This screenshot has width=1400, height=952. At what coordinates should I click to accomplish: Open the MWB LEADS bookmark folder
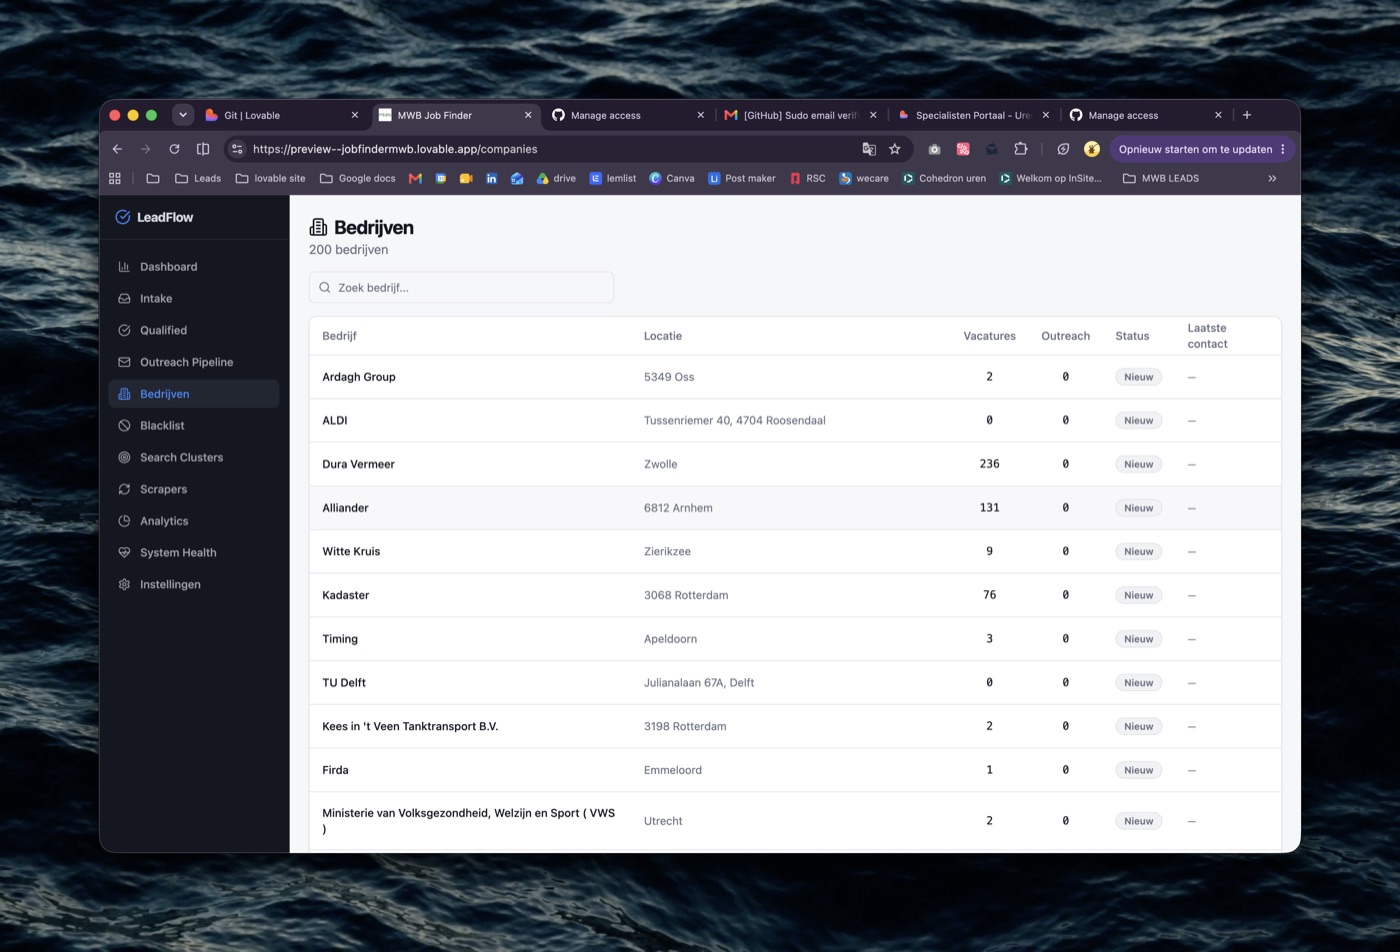pyautogui.click(x=1161, y=178)
